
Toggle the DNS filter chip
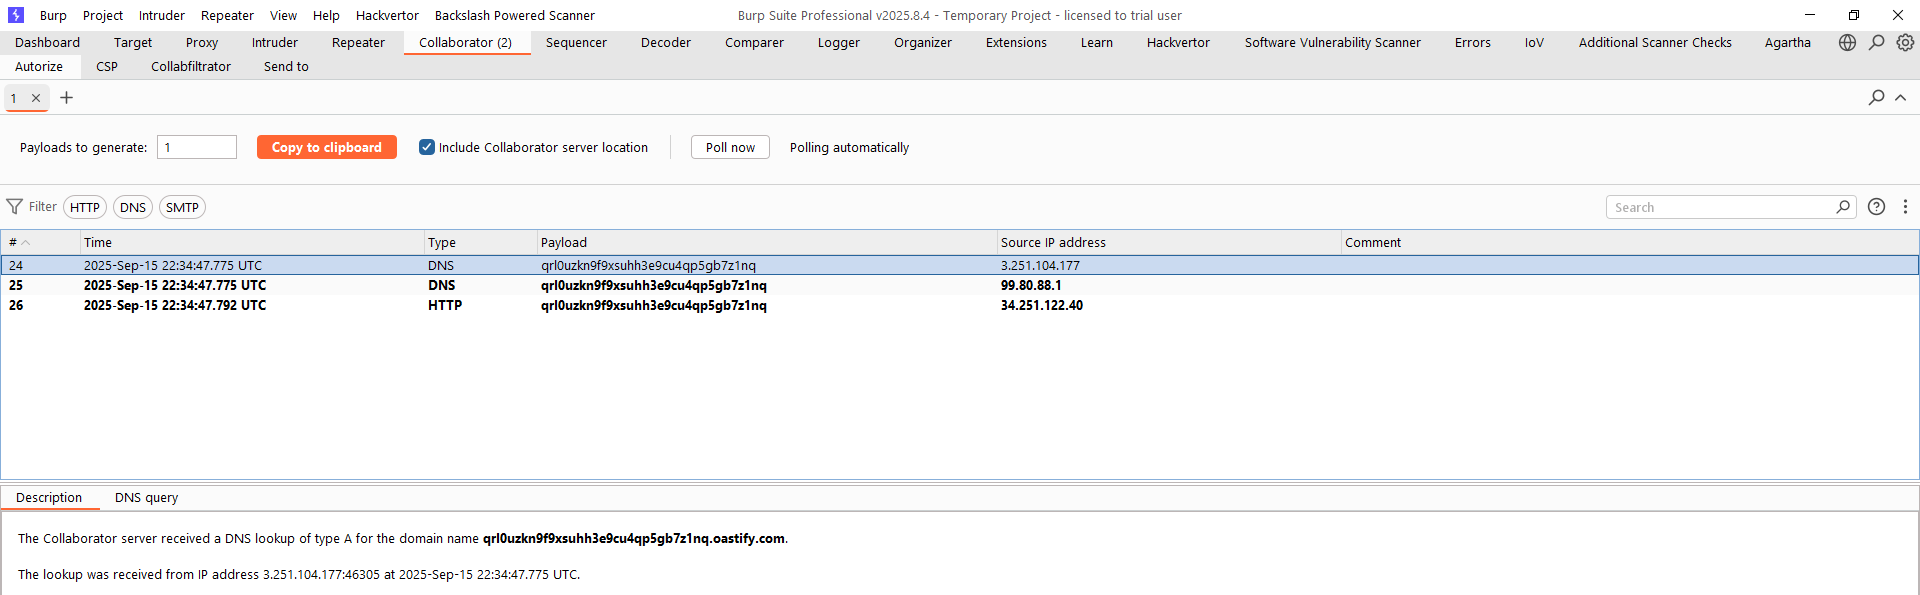point(133,207)
